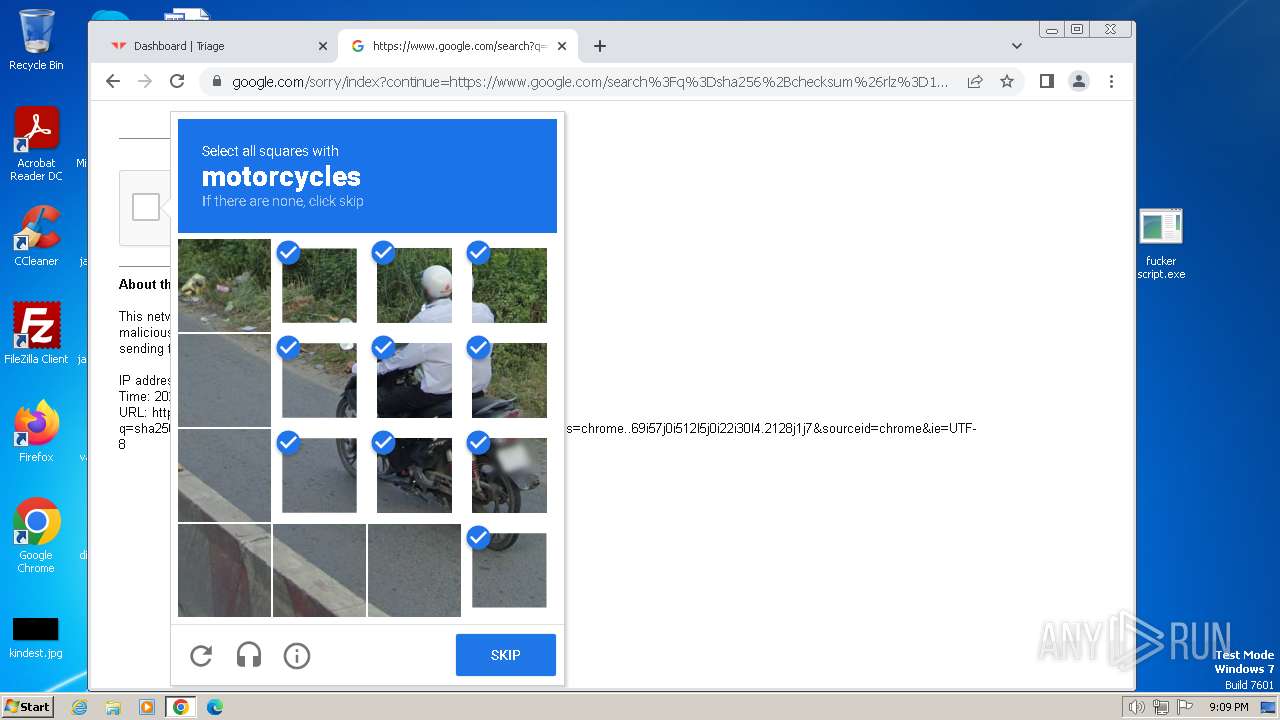
Task: Deselect the tile with motorcycle license plate
Action: pyautogui.click(x=509, y=475)
